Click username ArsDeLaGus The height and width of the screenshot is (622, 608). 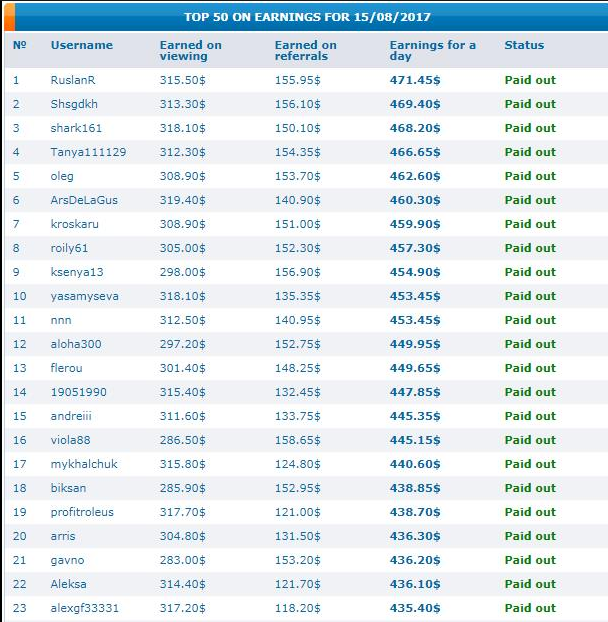[x=84, y=200]
